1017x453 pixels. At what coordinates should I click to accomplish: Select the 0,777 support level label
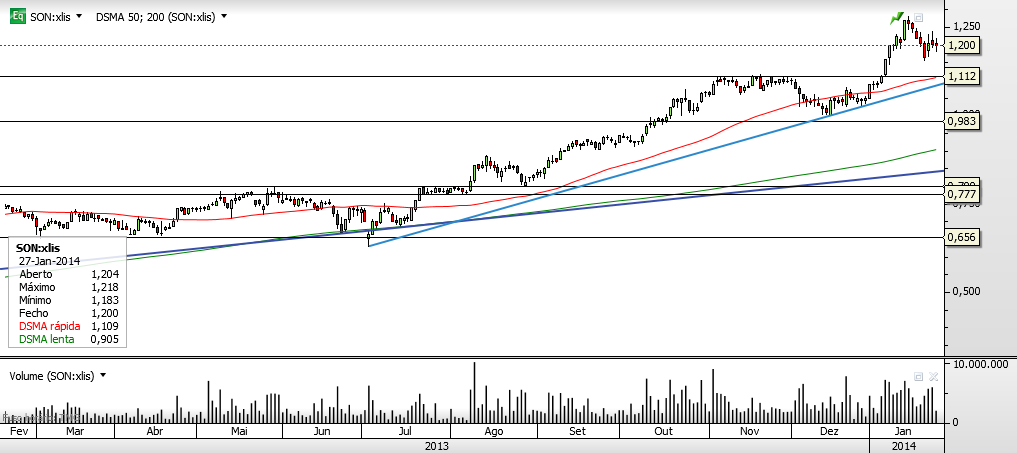(x=961, y=193)
